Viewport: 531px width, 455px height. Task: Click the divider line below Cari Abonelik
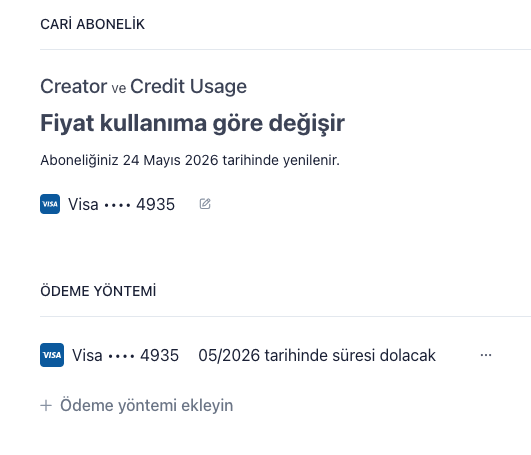point(285,49)
